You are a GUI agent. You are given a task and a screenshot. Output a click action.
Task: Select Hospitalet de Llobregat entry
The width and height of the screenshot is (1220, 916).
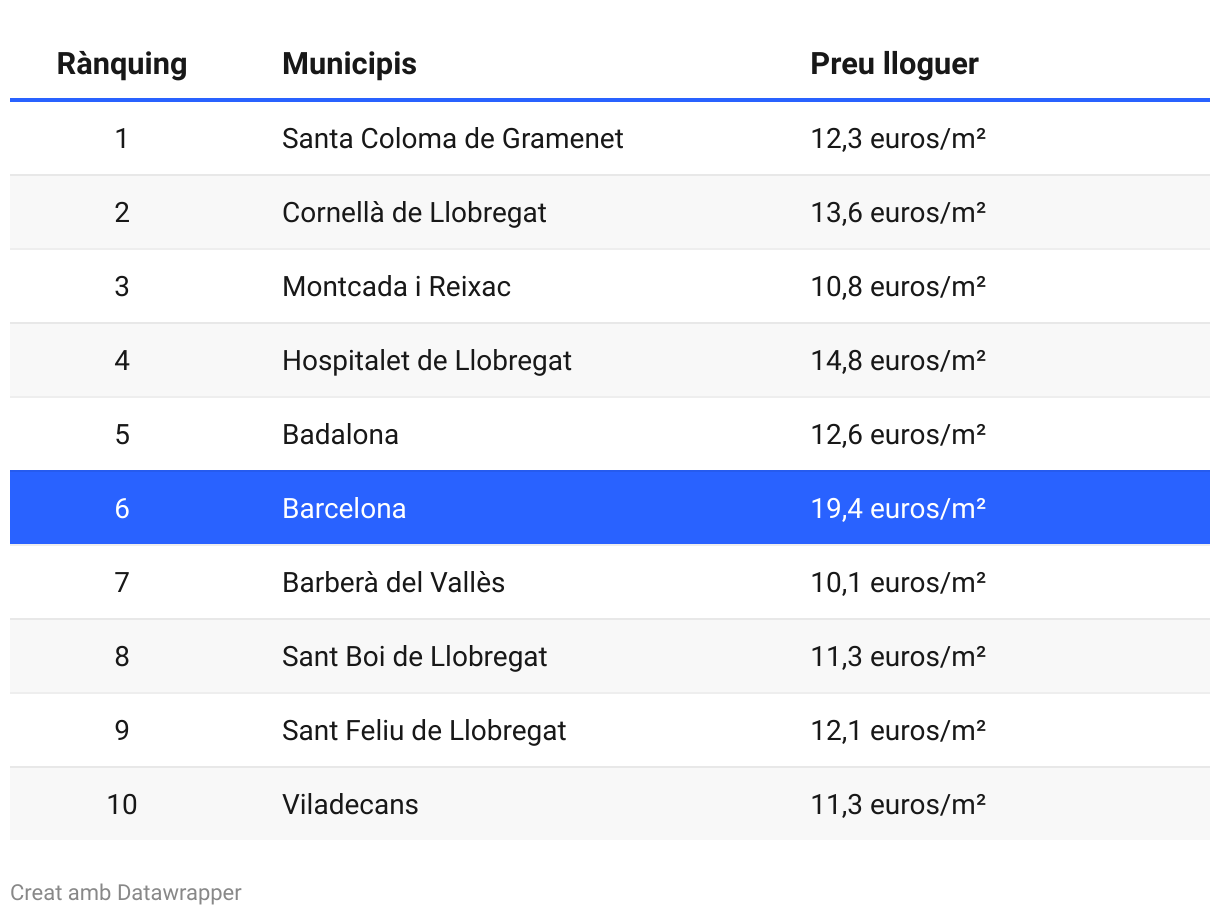coord(427,360)
